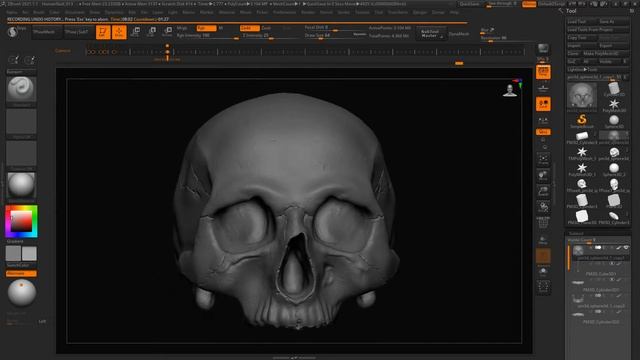
Task: Click the Import tool button
Action: pyautogui.click(x=582, y=46)
